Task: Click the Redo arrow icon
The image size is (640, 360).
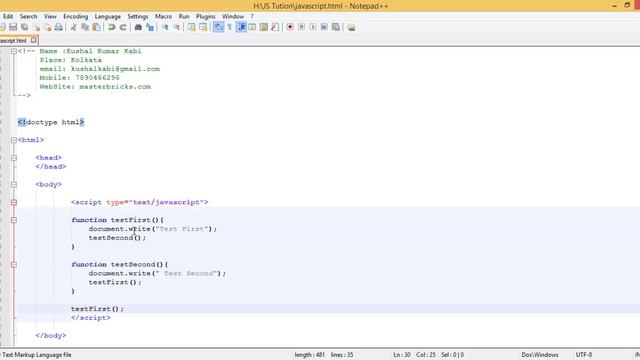Action: point(123,27)
